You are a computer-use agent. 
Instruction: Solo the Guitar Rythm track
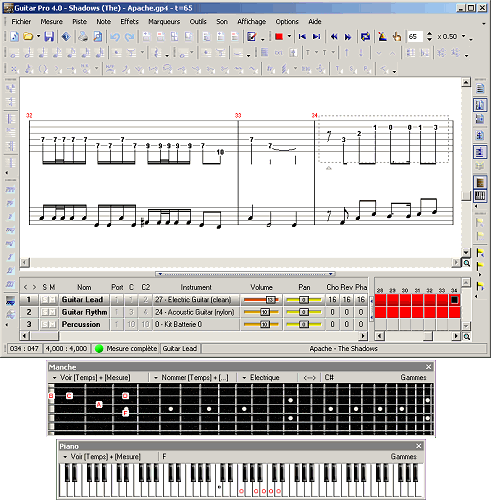45,312
